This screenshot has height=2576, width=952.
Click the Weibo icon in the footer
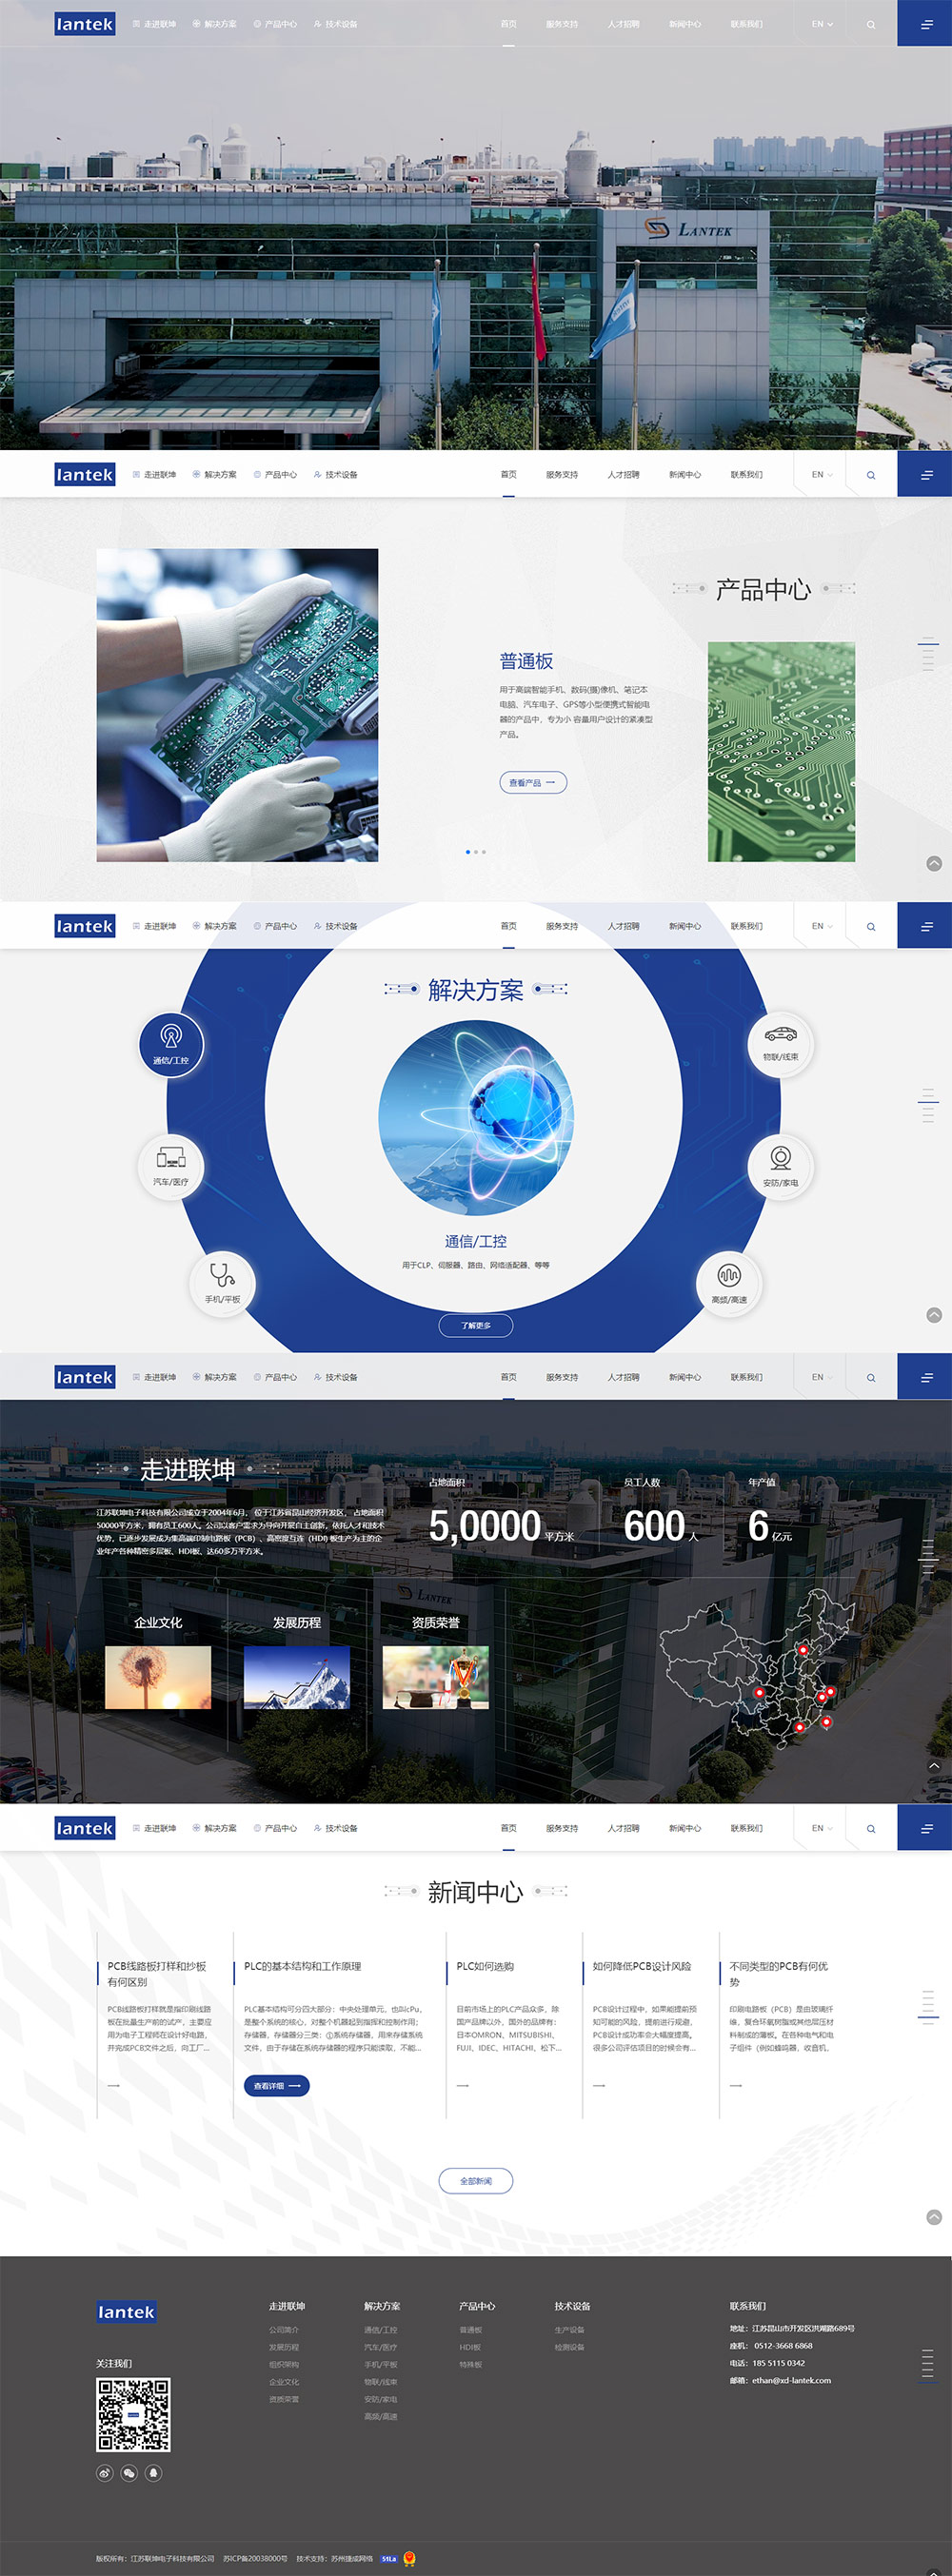104,2472
